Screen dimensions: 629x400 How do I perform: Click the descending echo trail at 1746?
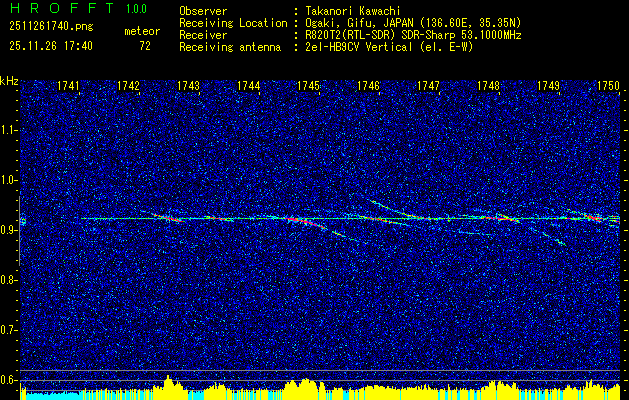[x=395, y=209]
